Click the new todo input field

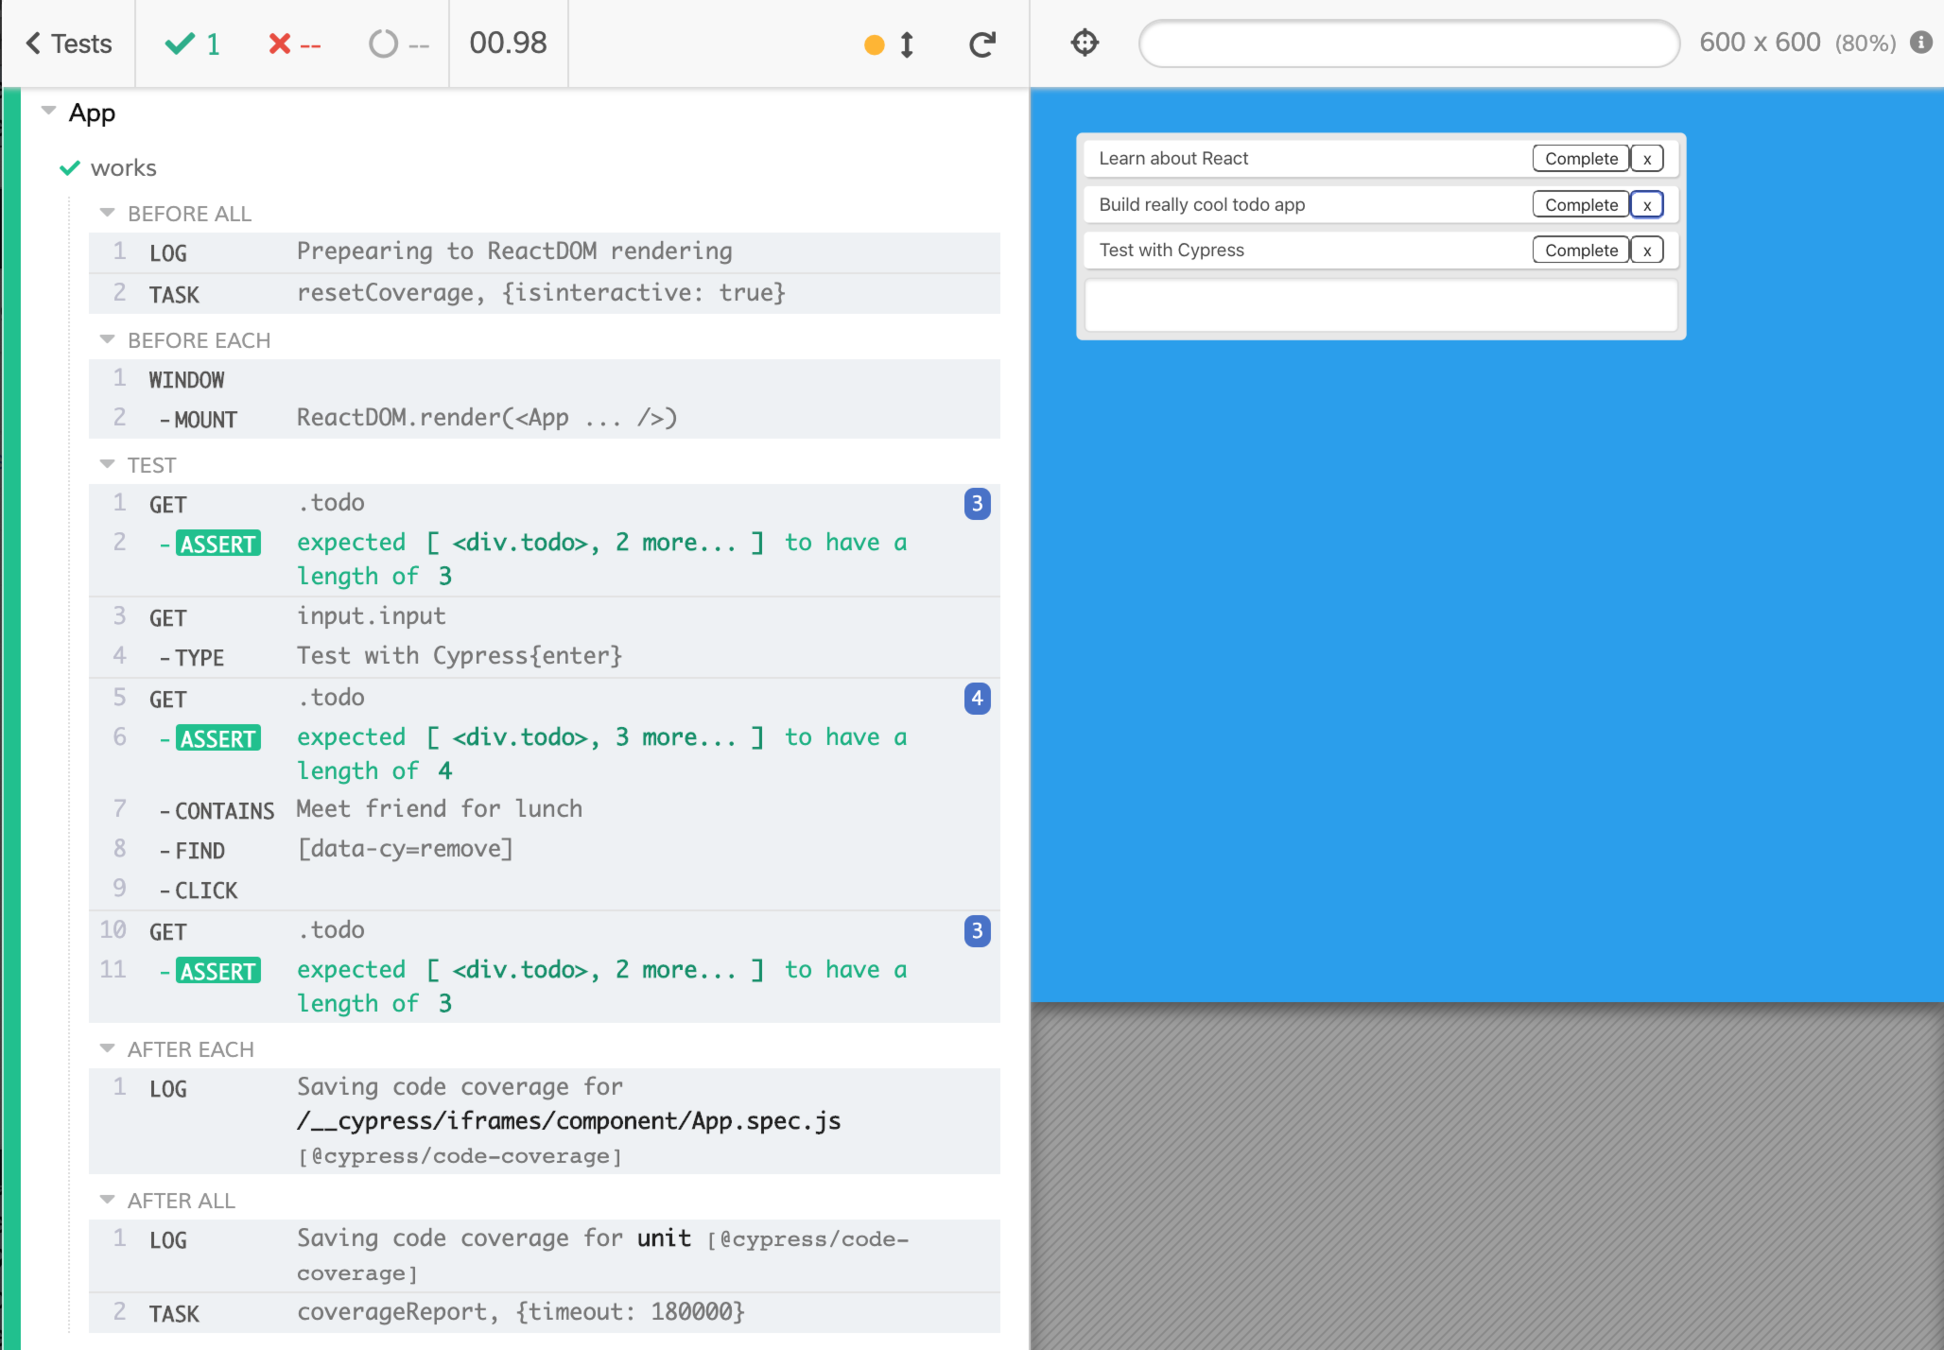[1380, 305]
